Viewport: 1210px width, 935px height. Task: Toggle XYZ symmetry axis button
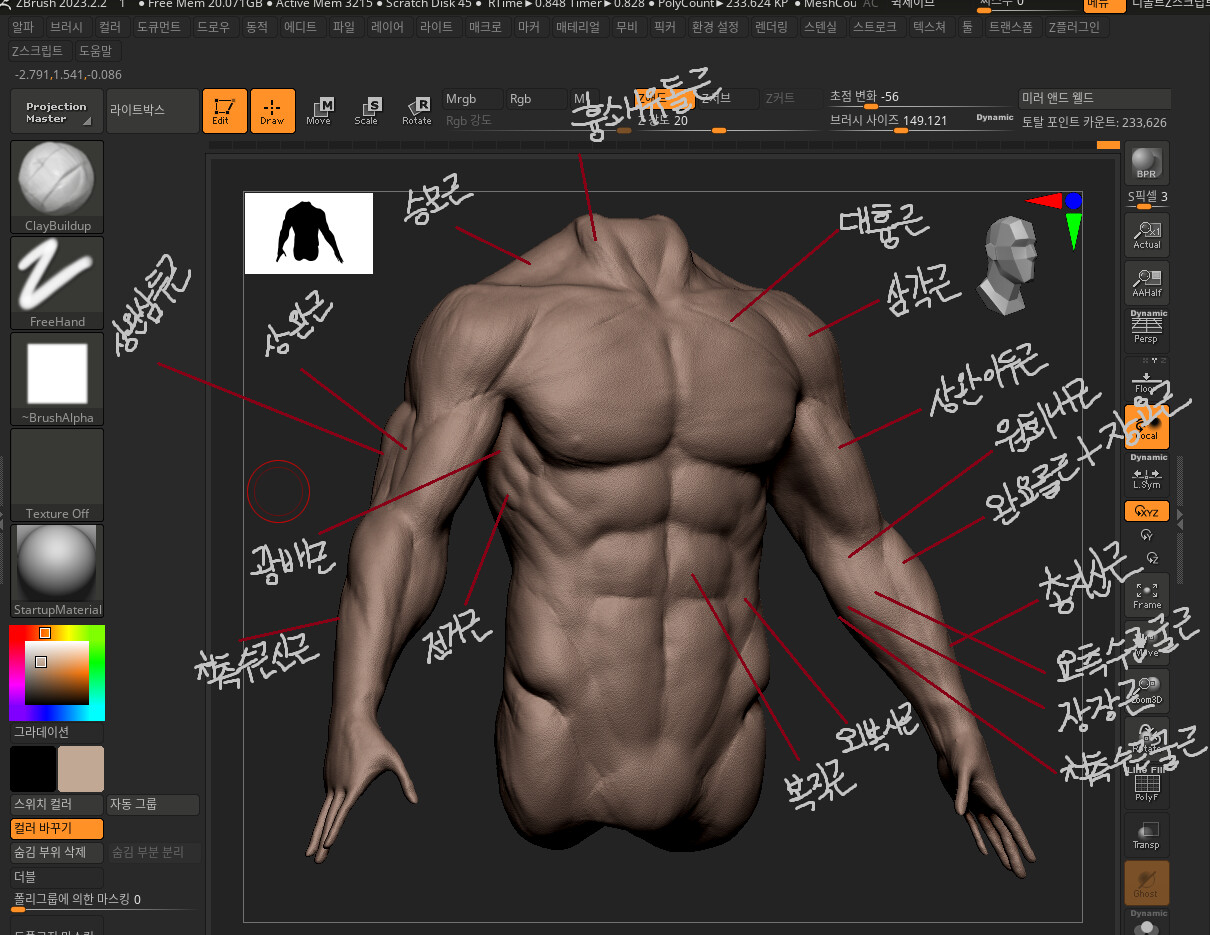[x=1146, y=511]
